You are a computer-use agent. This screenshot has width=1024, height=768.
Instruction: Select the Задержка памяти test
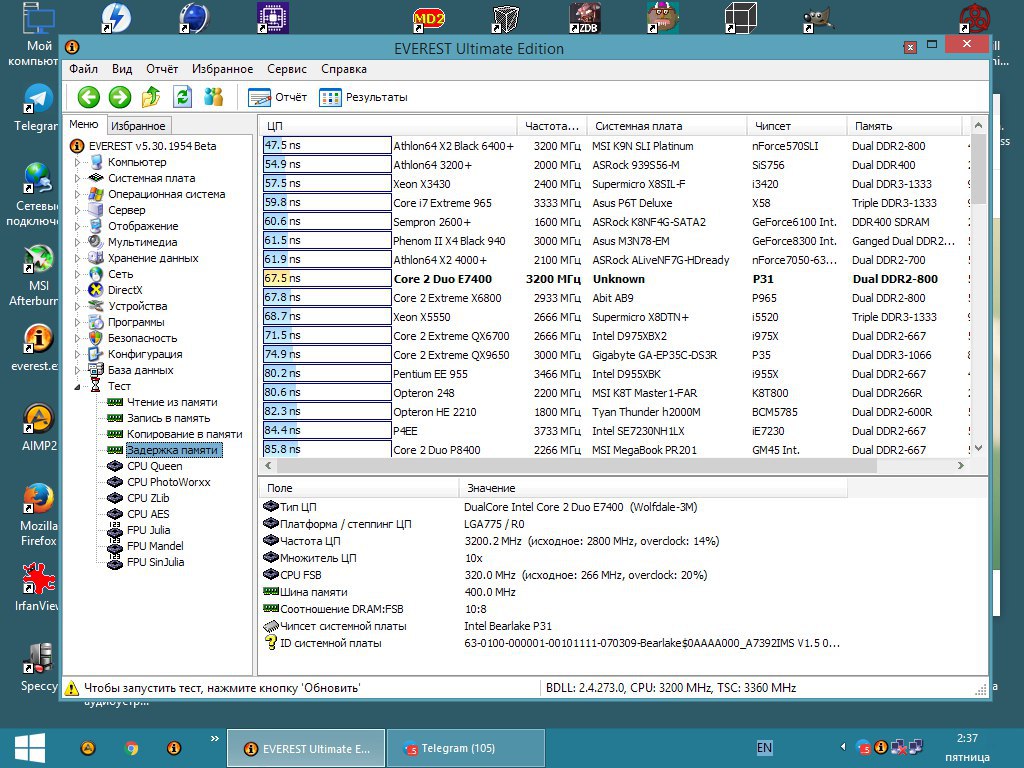172,450
